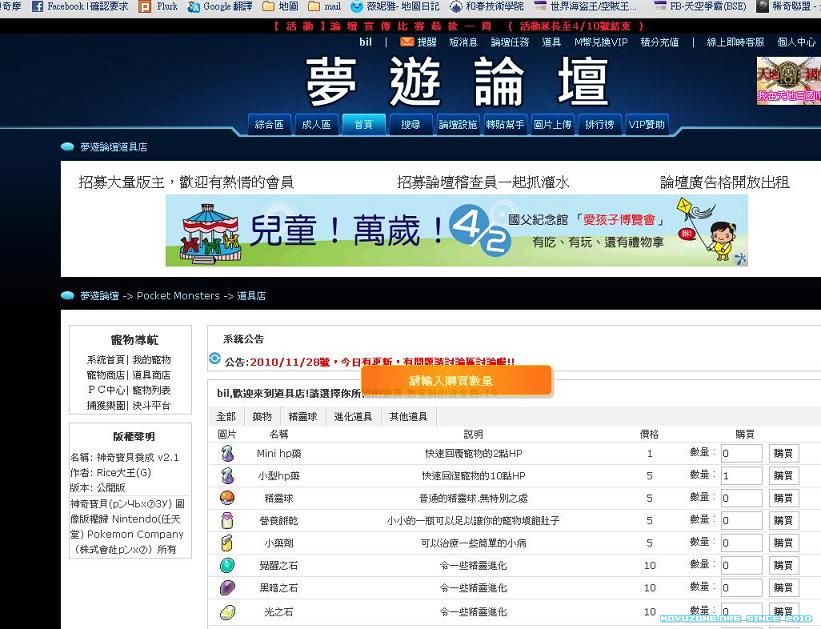This screenshot has width=821, height=629.
Task: Click the 覺醒之石 green stone icon
Action: click(227, 566)
